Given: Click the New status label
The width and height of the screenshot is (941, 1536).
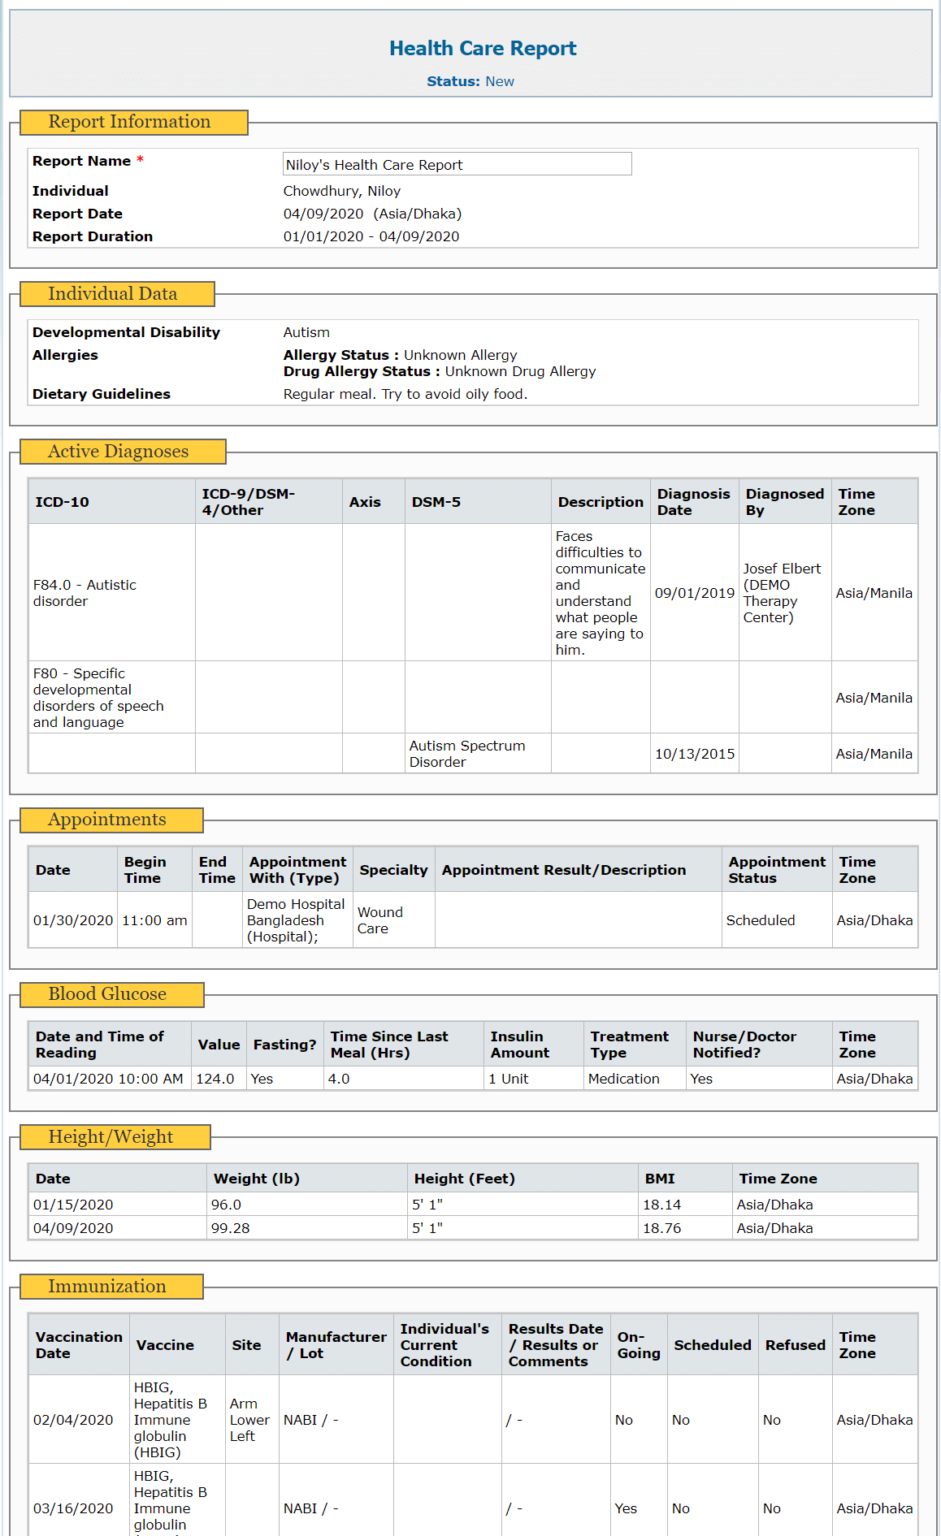Looking at the screenshot, I should click(500, 81).
